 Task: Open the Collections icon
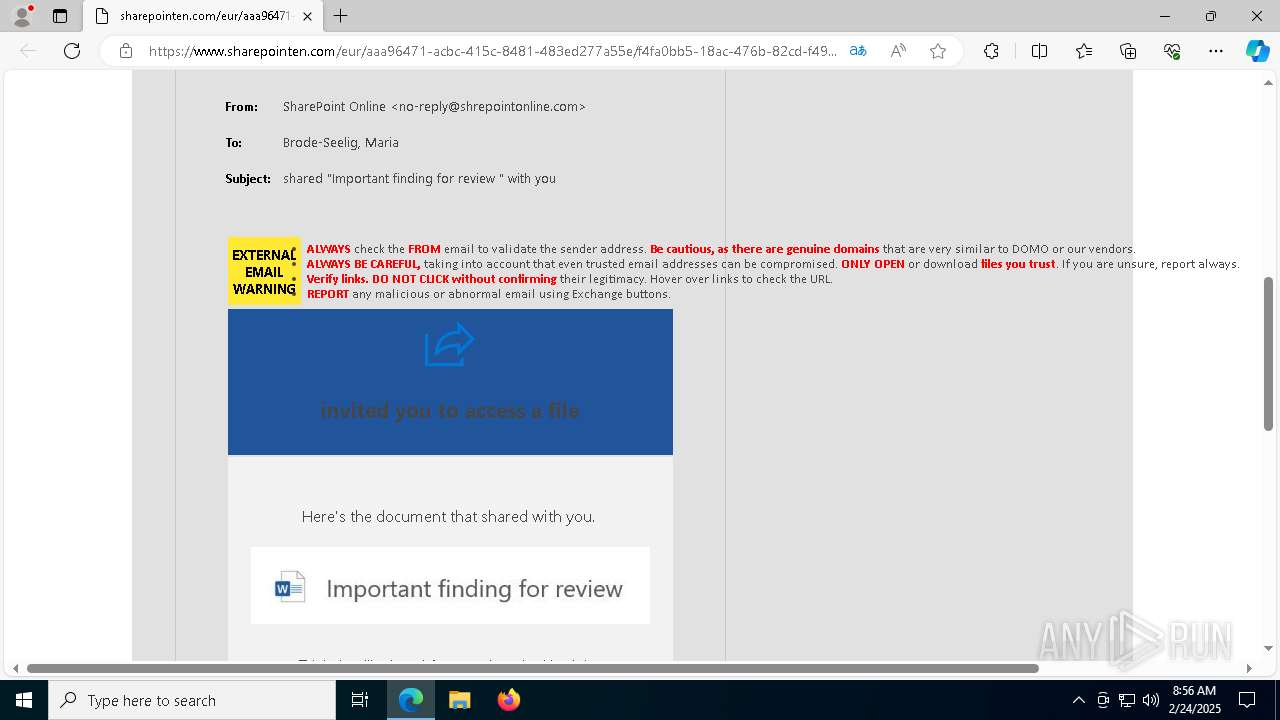pos(1128,51)
